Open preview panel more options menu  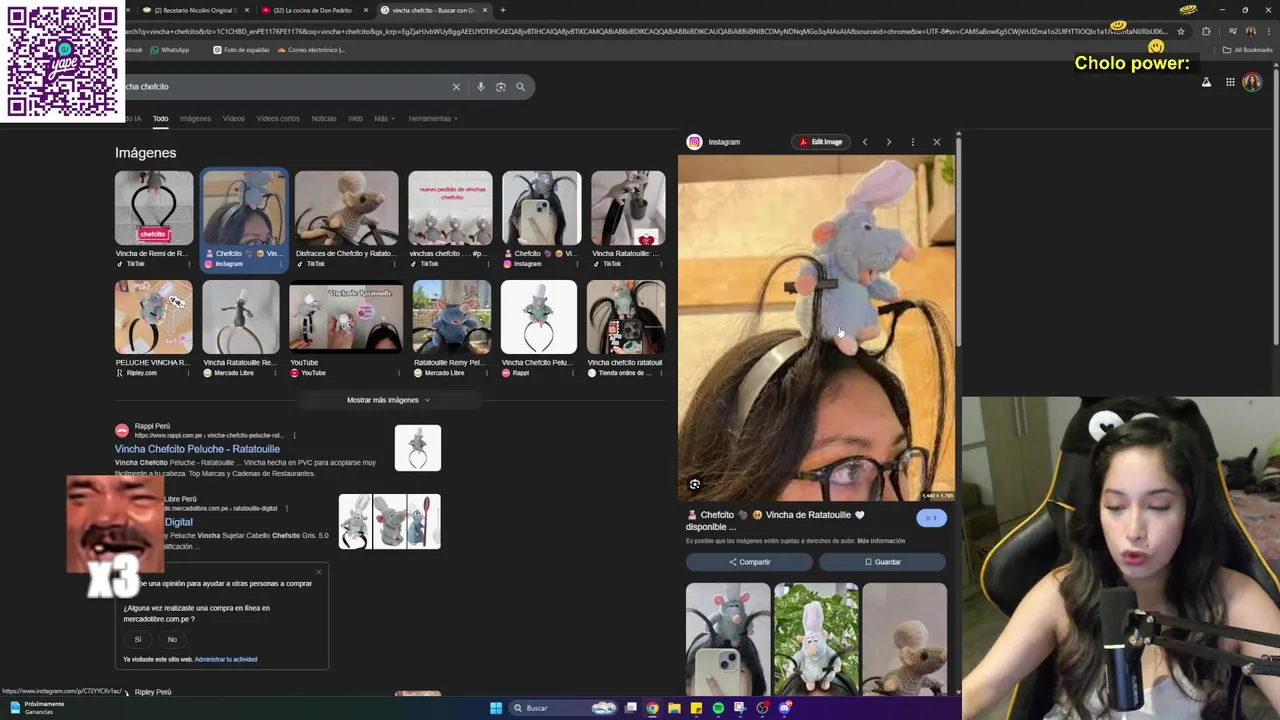912,142
